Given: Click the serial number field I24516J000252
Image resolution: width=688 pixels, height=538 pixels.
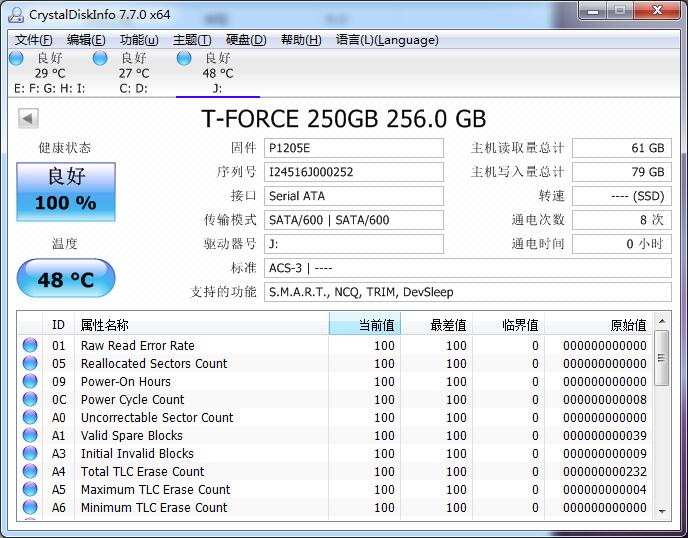Looking at the screenshot, I should (x=354, y=172).
